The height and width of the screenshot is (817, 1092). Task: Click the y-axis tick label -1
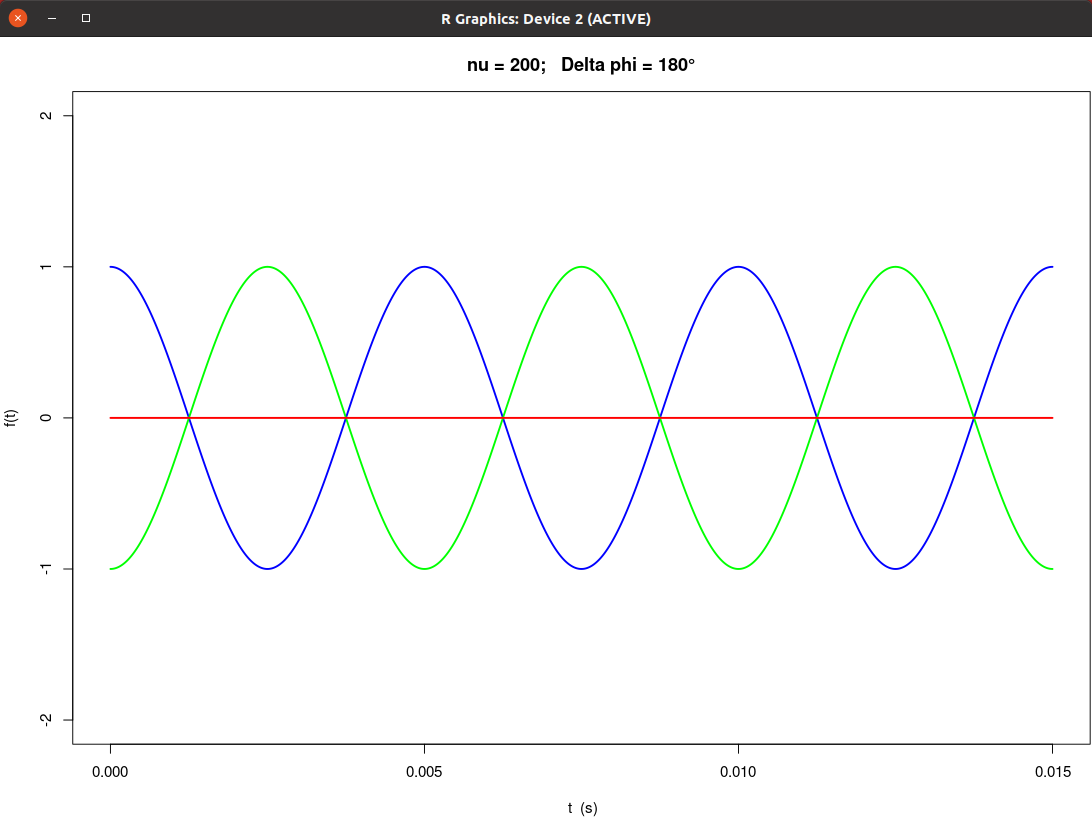click(46, 569)
